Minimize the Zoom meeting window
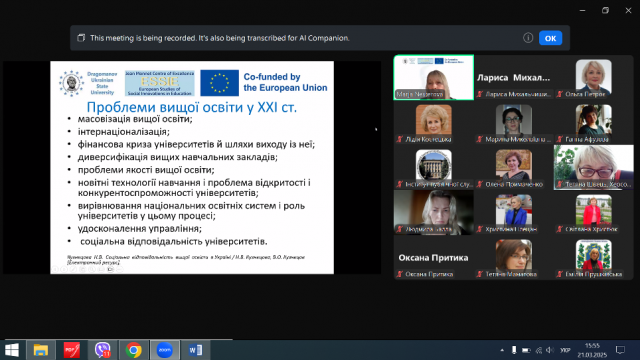 (x=582, y=10)
